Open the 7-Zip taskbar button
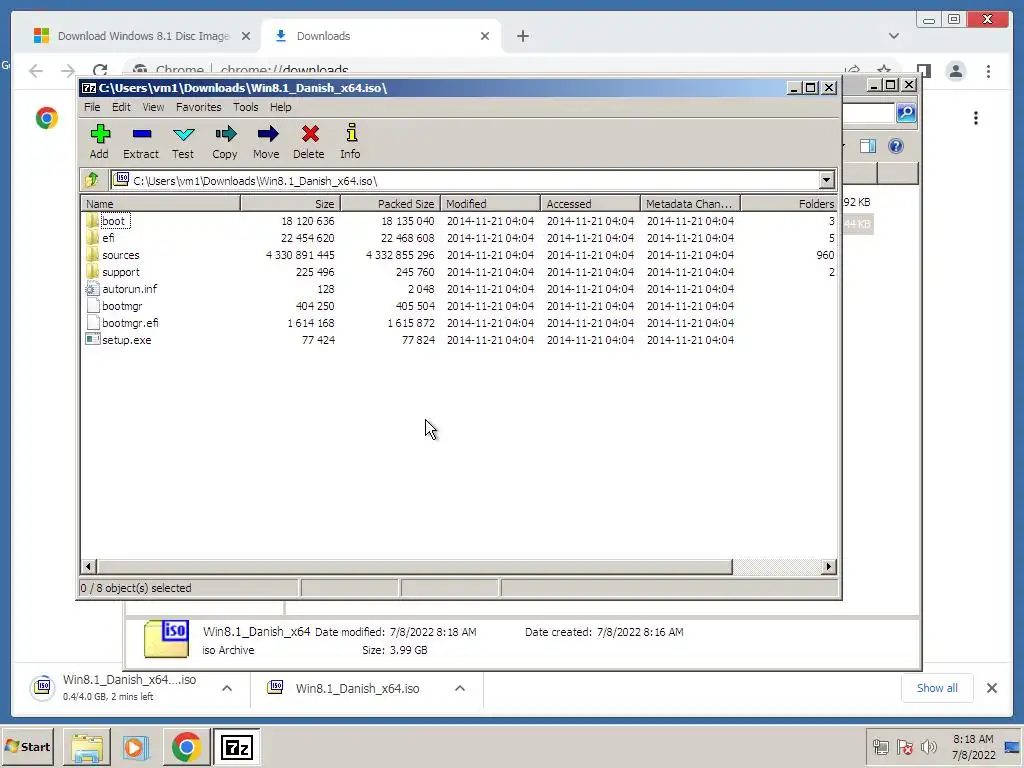Image resolution: width=1024 pixels, height=768 pixels. point(236,747)
